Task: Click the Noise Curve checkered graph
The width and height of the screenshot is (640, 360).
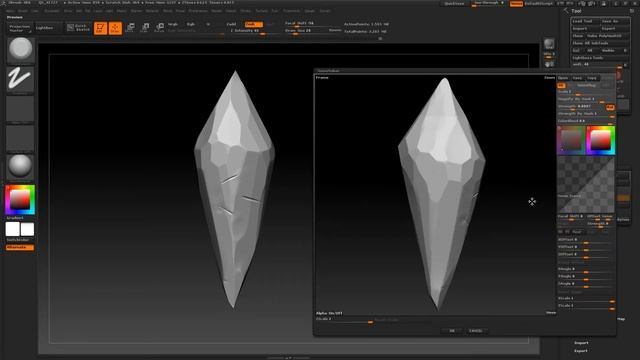Action: click(586, 185)
